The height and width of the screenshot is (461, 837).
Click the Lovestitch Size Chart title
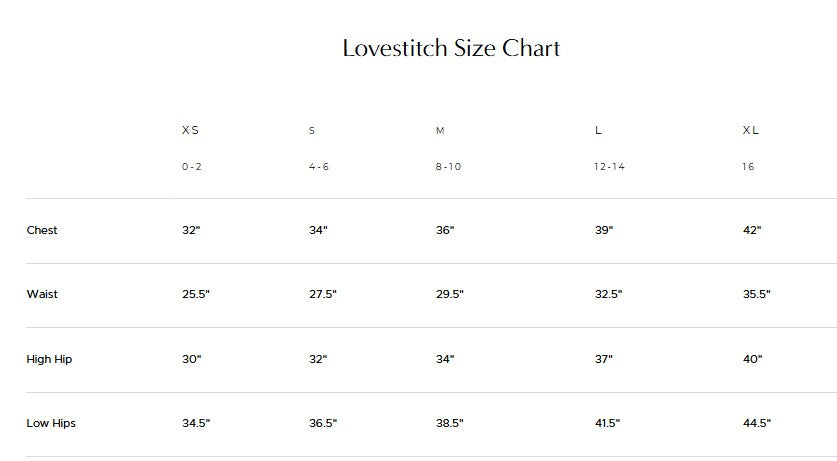451,48
